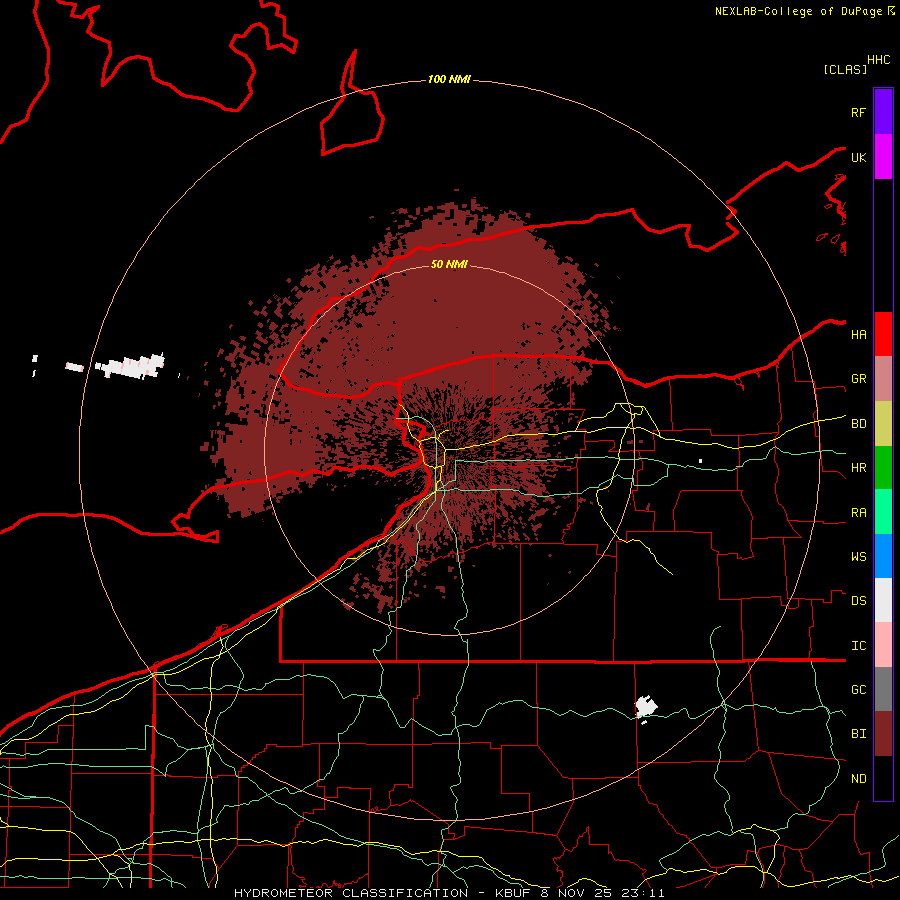The image size is (900, 900).
Task: Click the GR legend label
Action: (x=858, y=379)
